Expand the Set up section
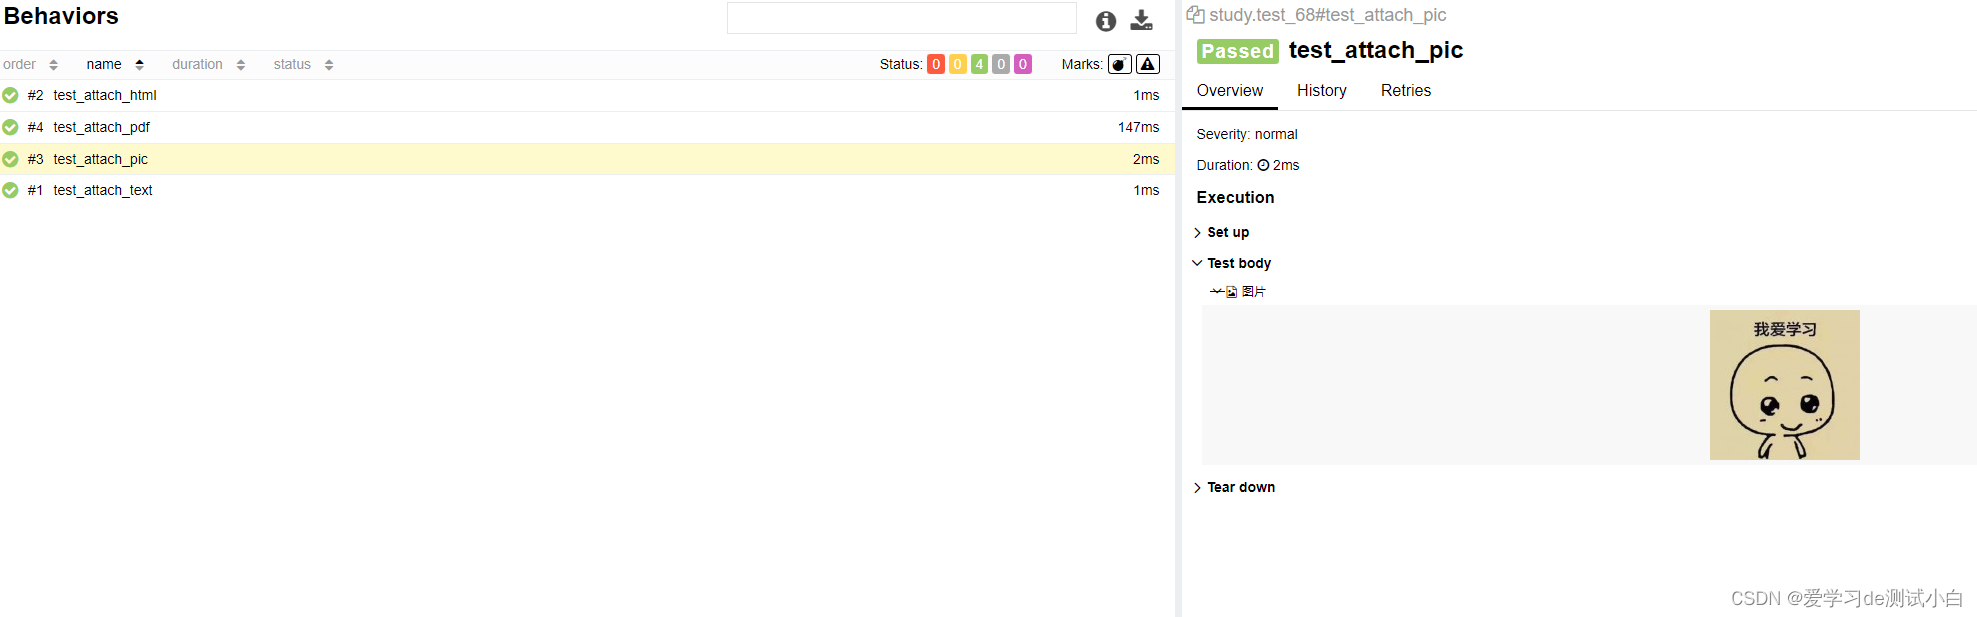Viewport: 1977px width, 617px height. pos(1221,232)
